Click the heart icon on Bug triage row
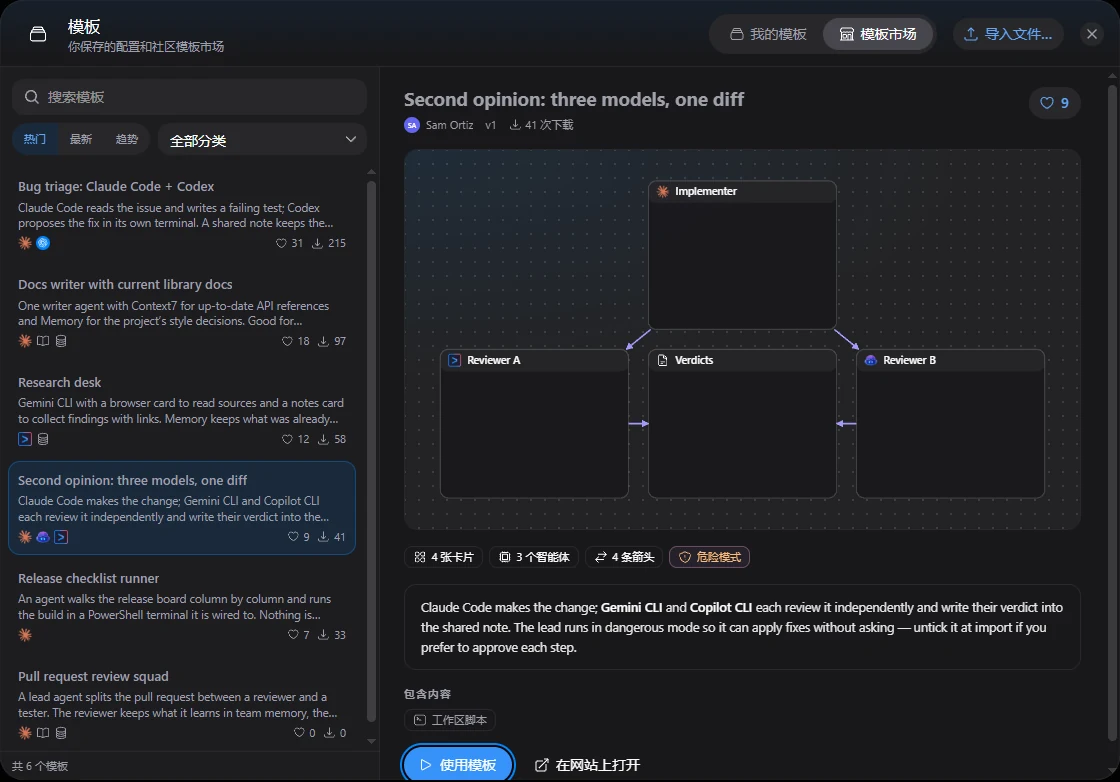Viewport: 1120px width, 782px height. click(x=281, y=244)
